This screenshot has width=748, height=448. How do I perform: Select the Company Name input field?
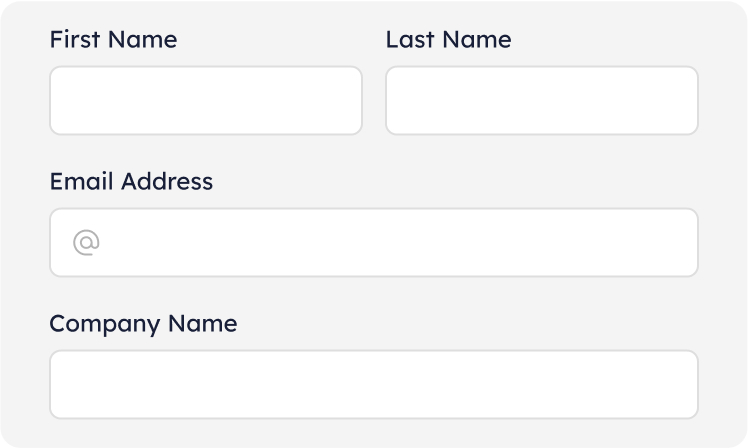coord(373,384)
